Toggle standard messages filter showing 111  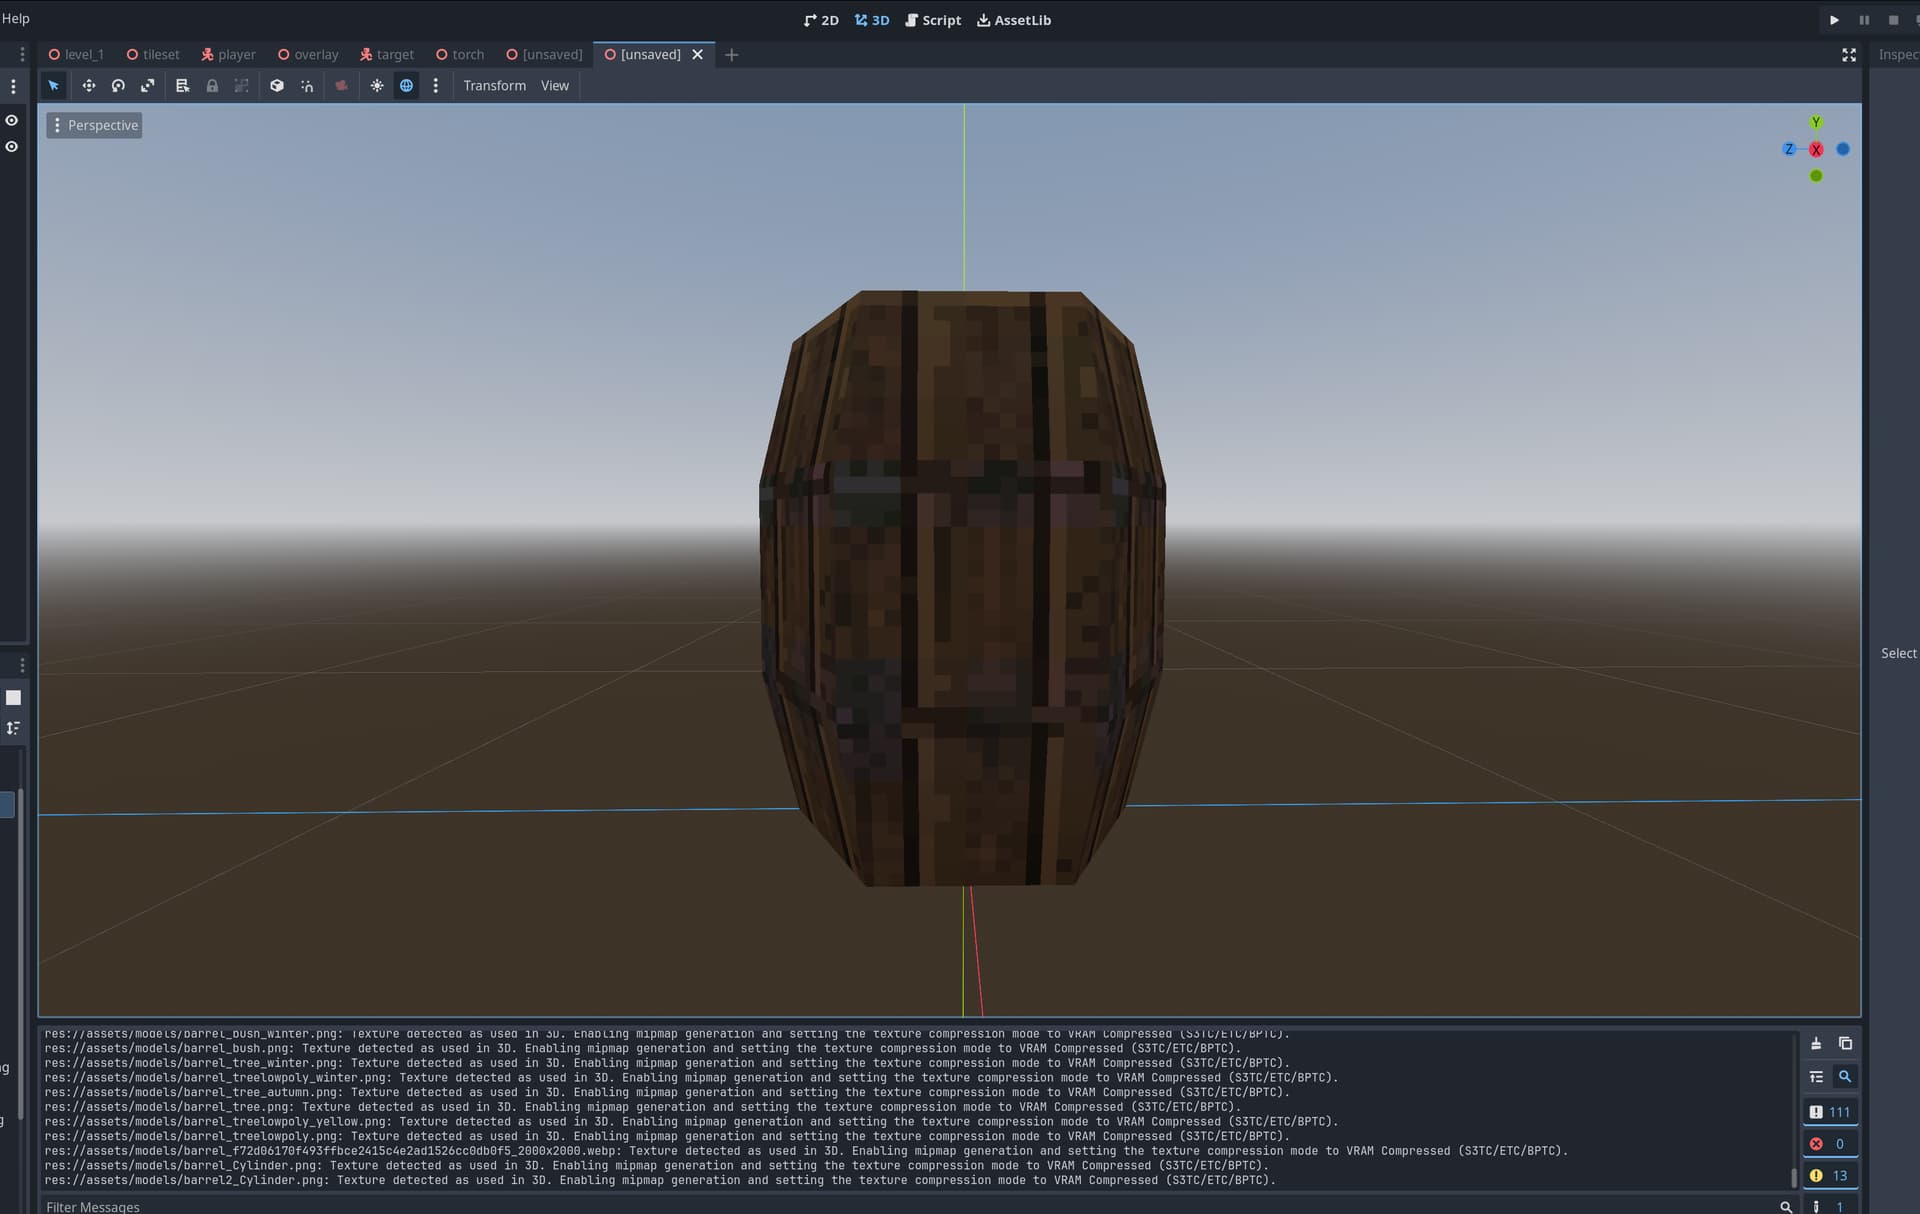pyautogui.click(x=1830, y=1112)
